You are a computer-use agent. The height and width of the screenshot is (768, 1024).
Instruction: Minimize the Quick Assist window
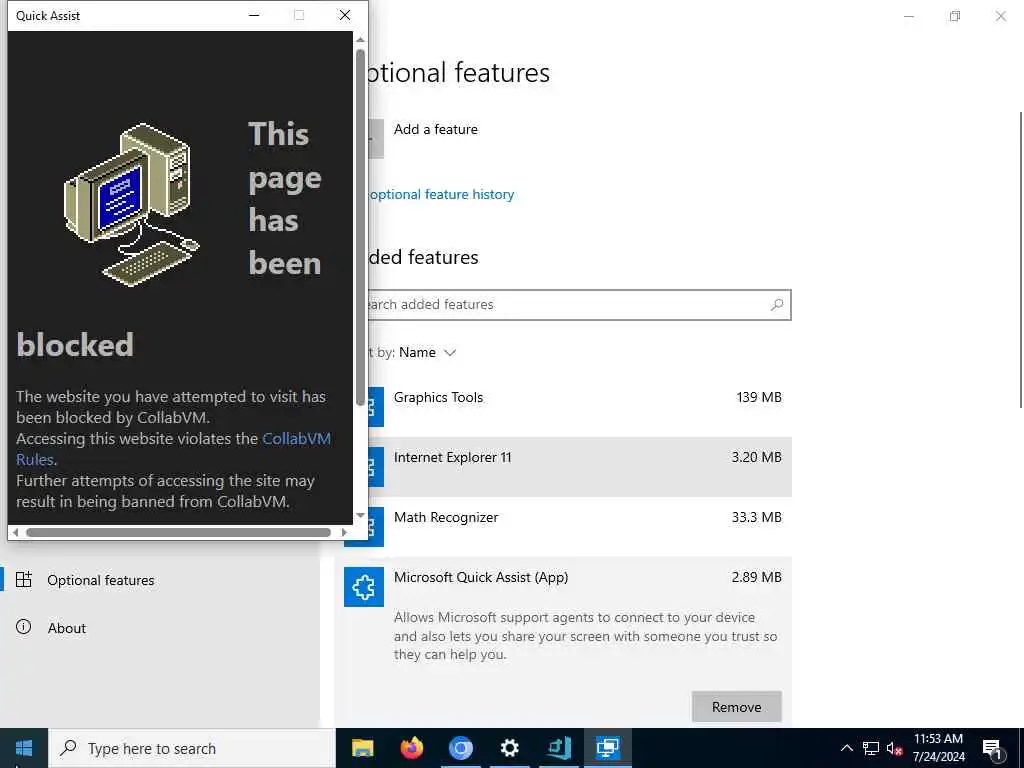254,15
